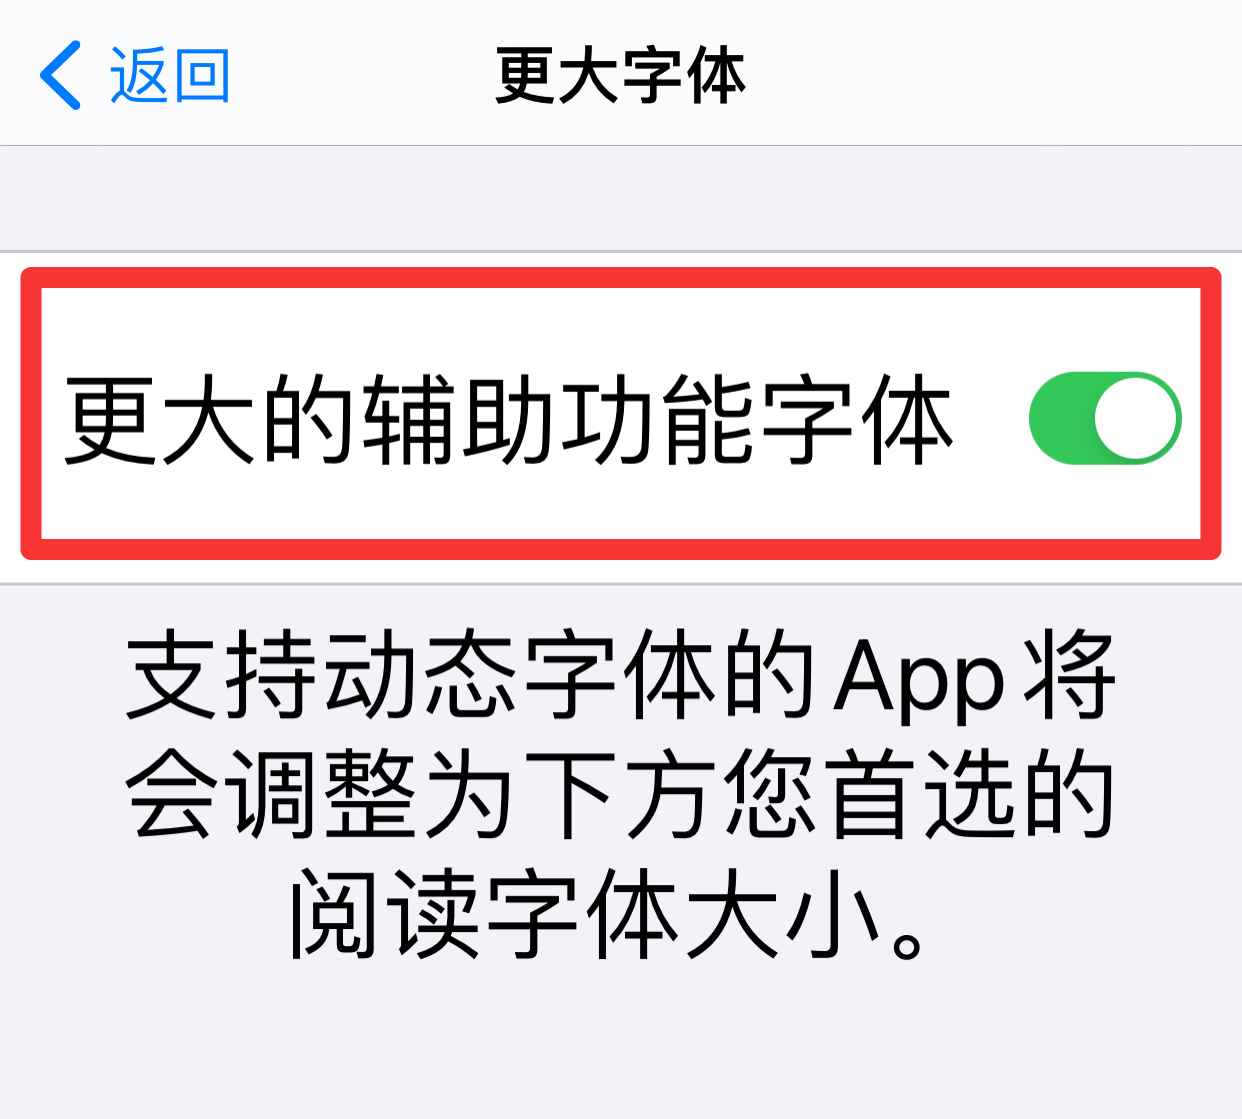Click the middle description line 会调整为下方您首选的
The image size is (1242, 1119).
click(x=620, y=795)
